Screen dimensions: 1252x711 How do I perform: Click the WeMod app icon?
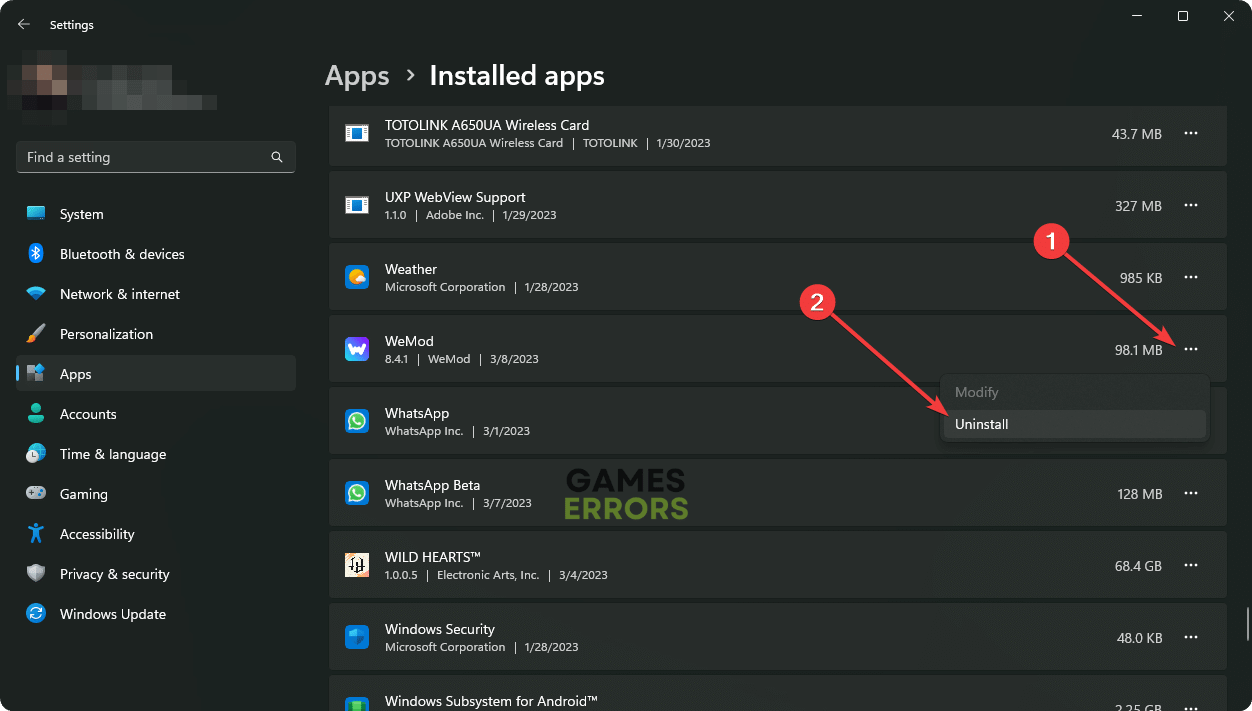357,349
